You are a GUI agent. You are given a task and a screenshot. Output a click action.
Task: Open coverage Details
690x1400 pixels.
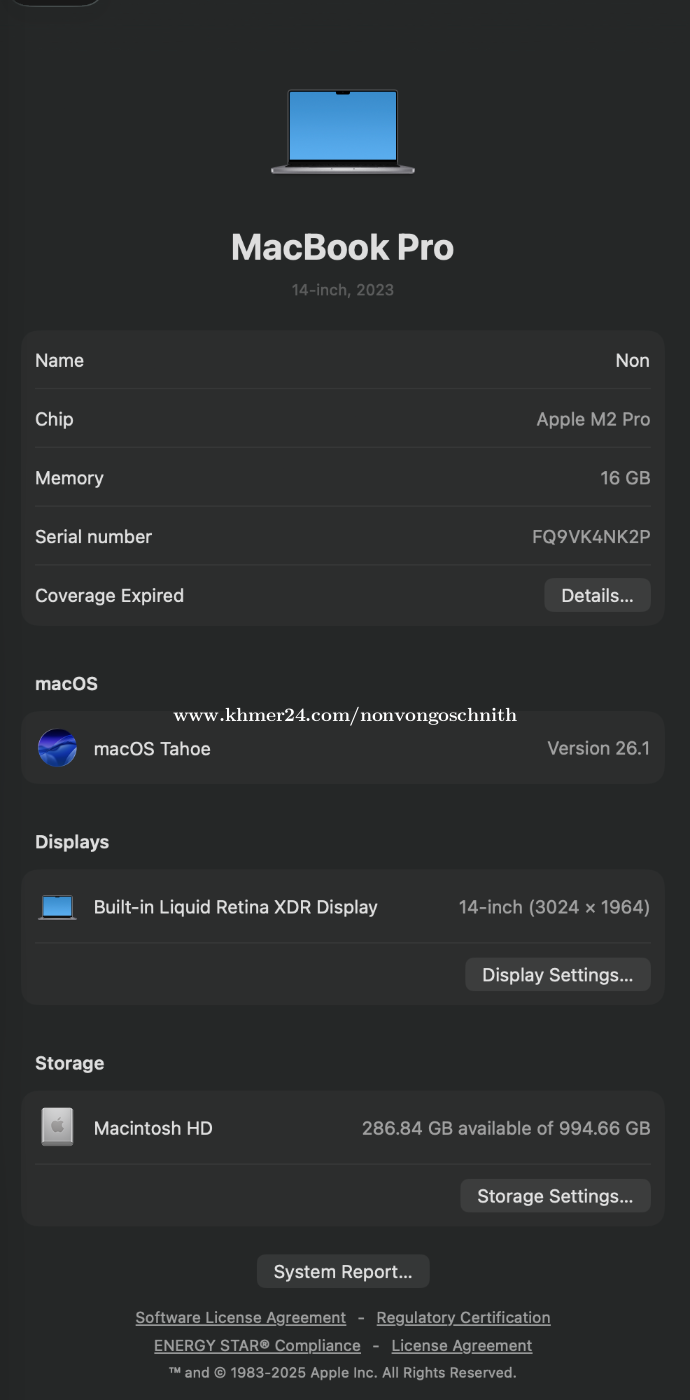(x=597, y=595)
